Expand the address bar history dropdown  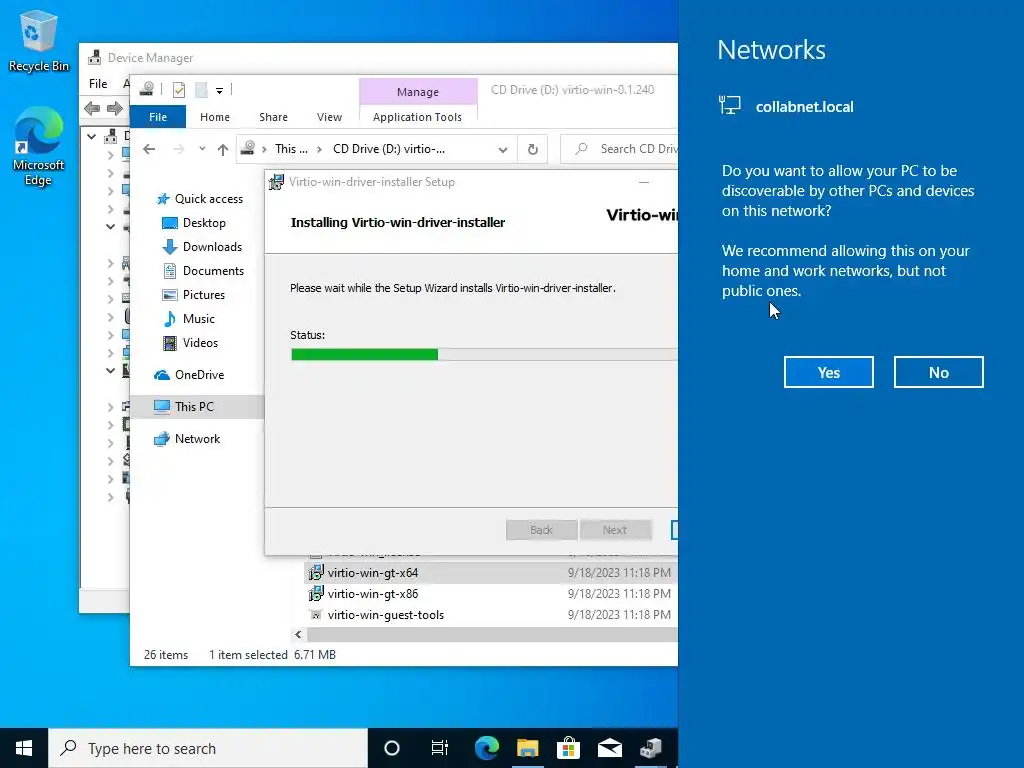point(502,150)
